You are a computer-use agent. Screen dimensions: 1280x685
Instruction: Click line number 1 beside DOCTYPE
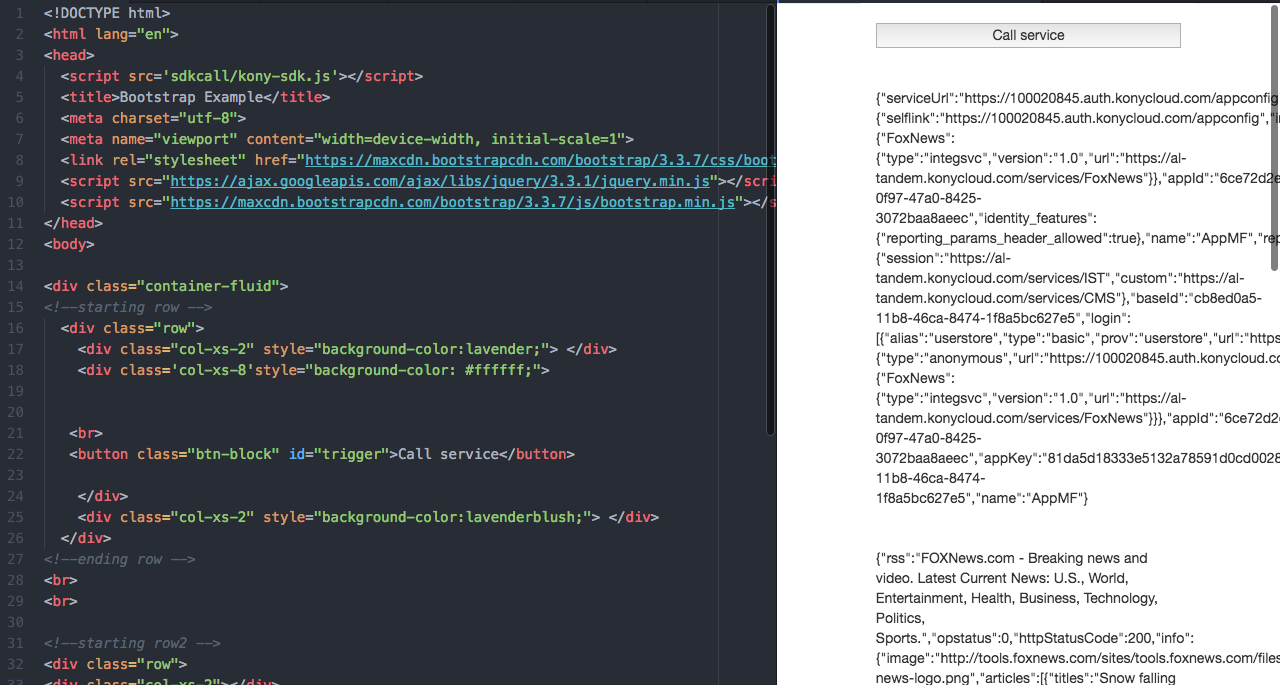21,13
